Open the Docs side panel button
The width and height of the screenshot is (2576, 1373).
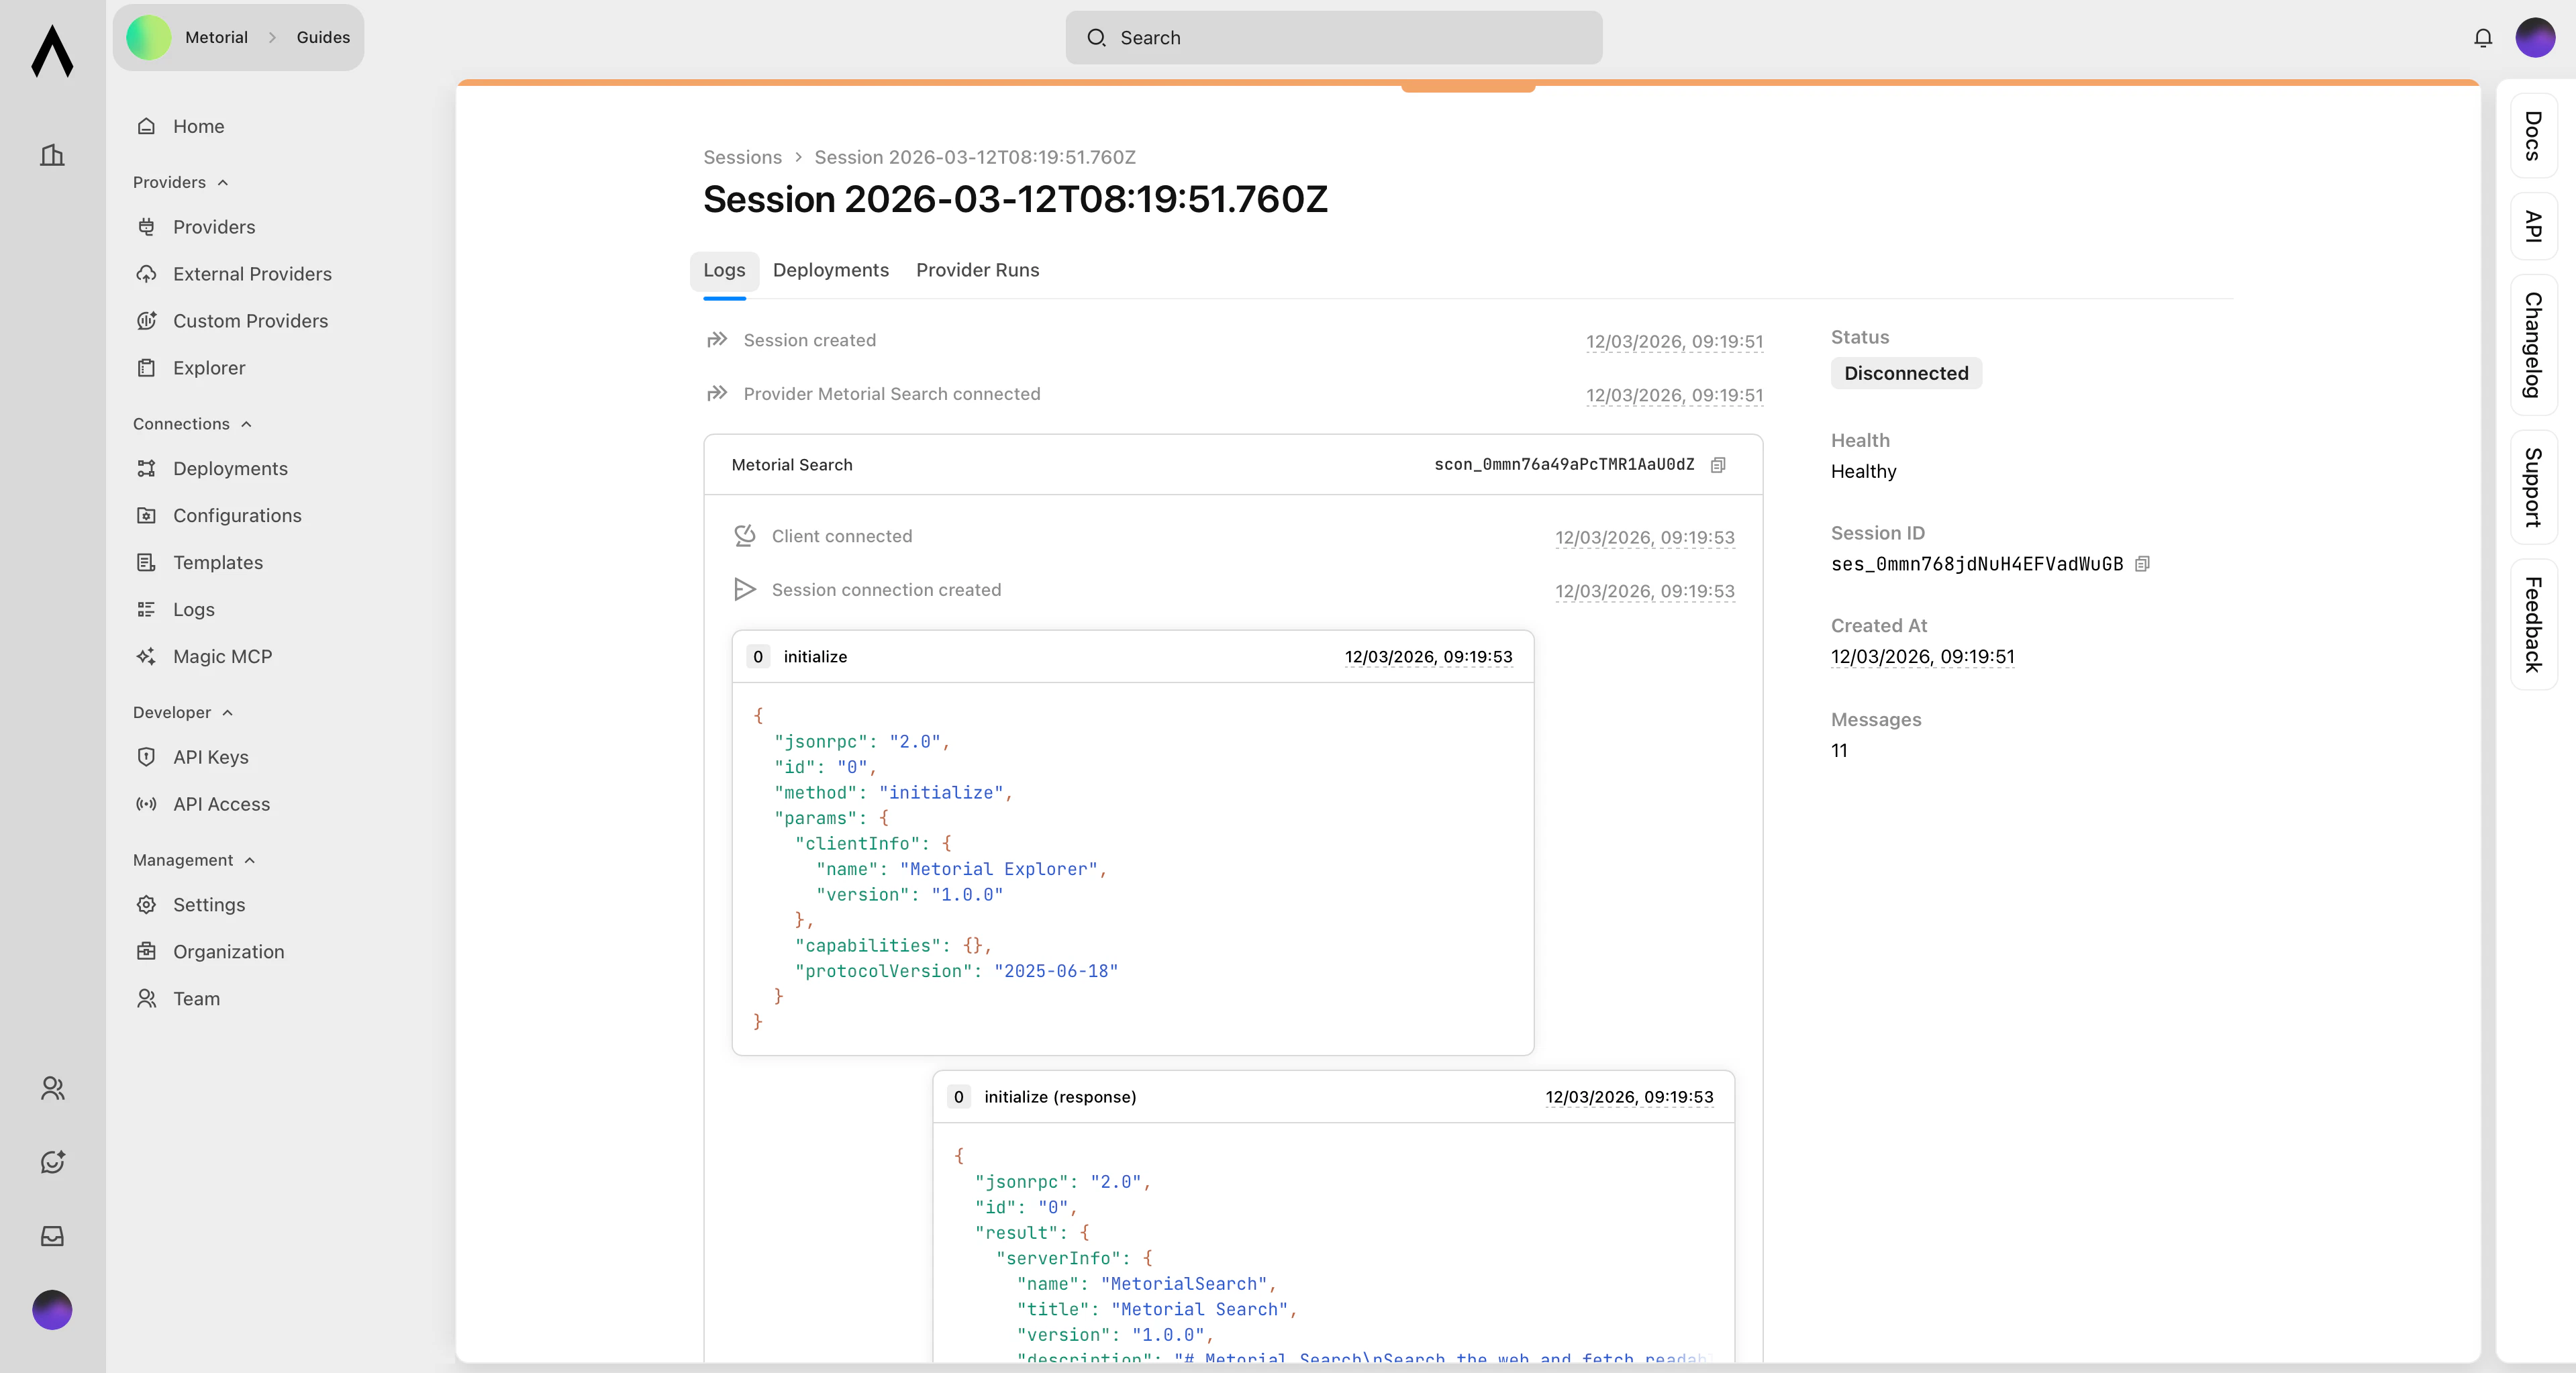coord(2533,136)
